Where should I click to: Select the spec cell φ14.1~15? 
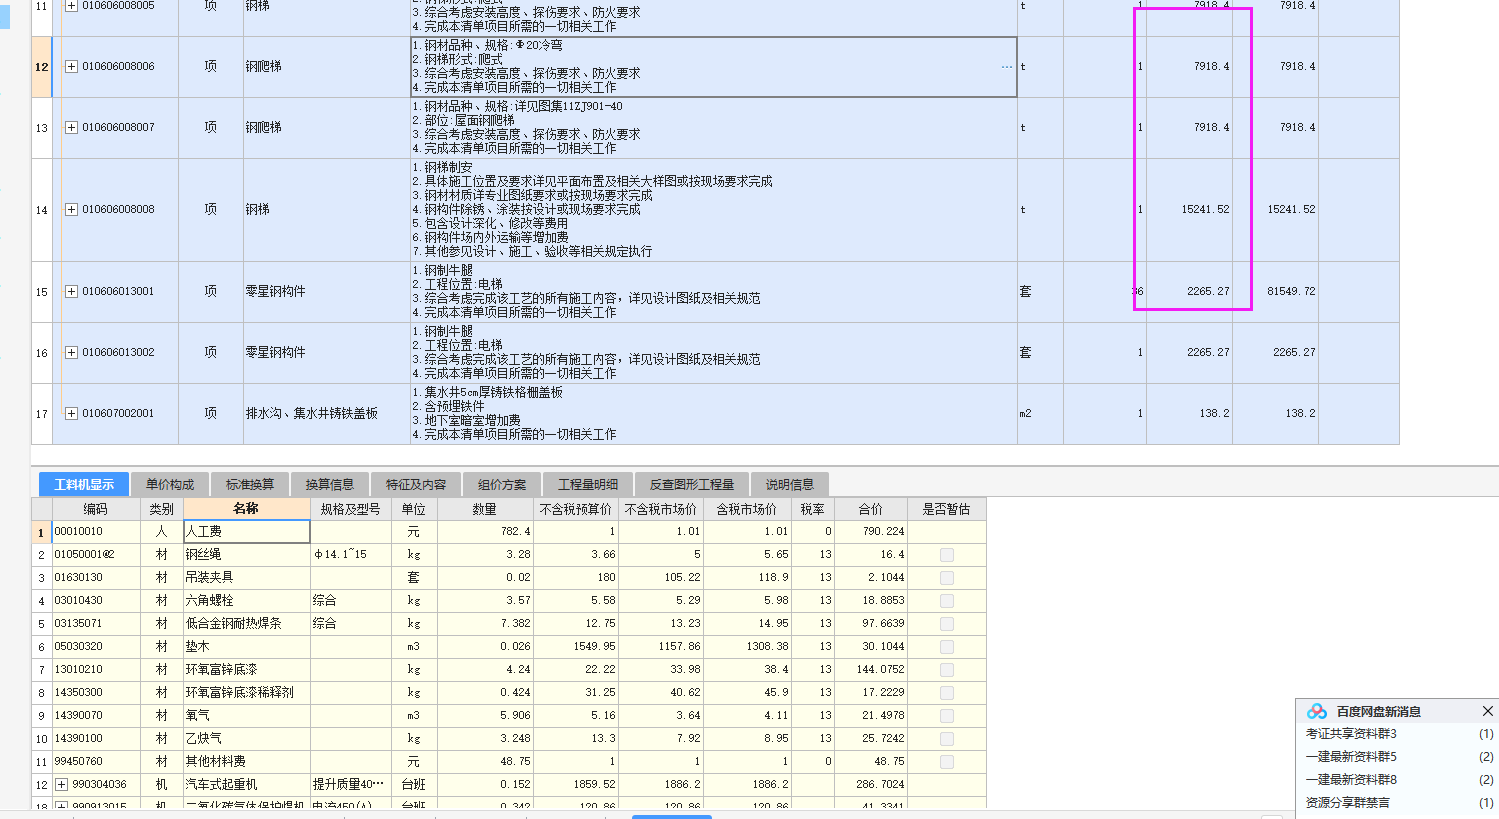click(350, 555)
